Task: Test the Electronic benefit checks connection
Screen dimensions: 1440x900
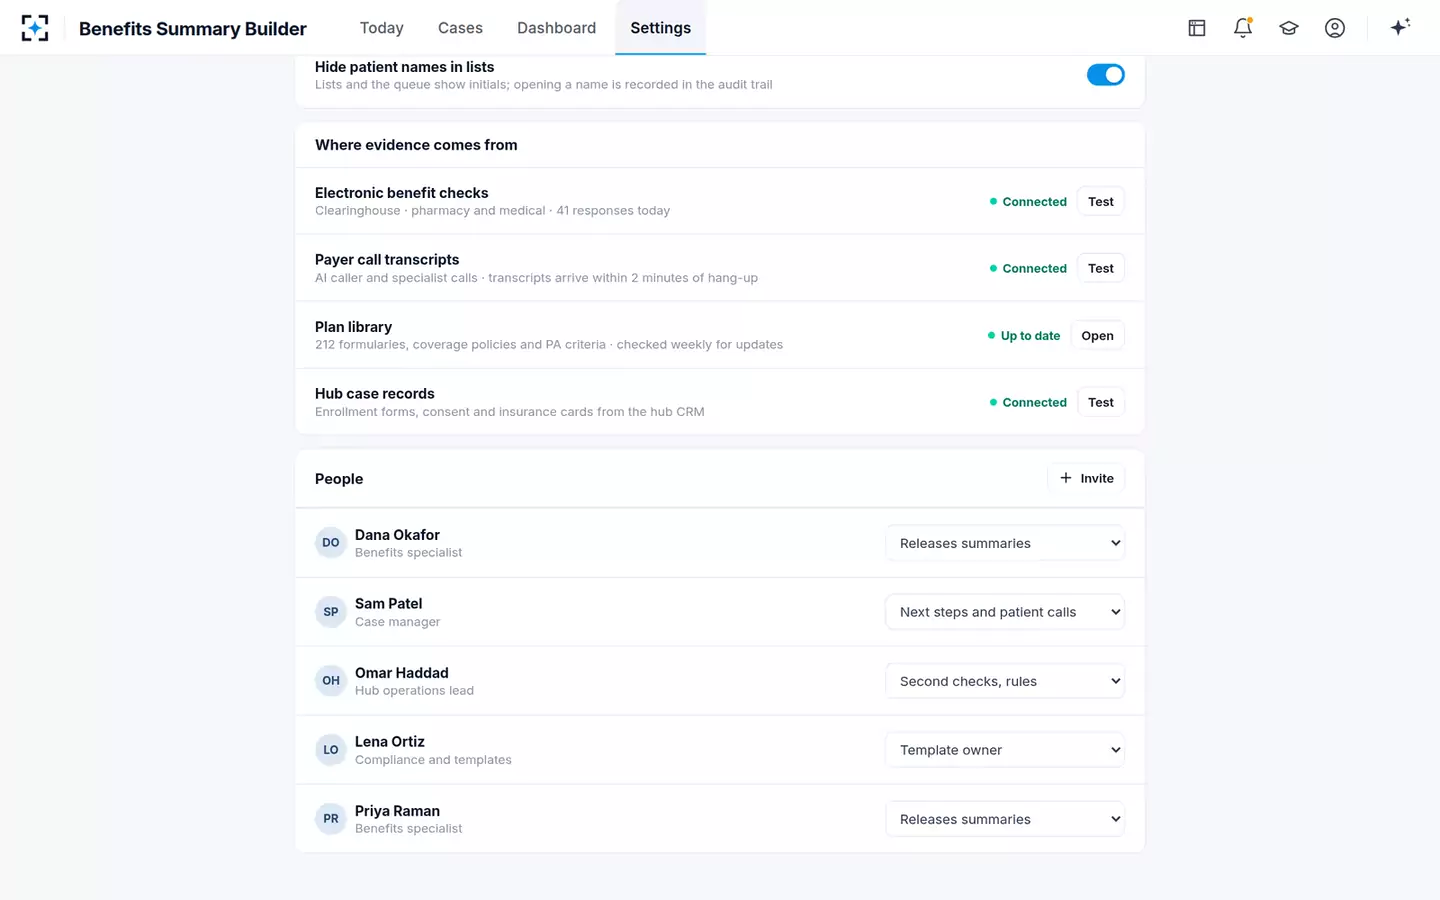Action: tap(1101, 202)
